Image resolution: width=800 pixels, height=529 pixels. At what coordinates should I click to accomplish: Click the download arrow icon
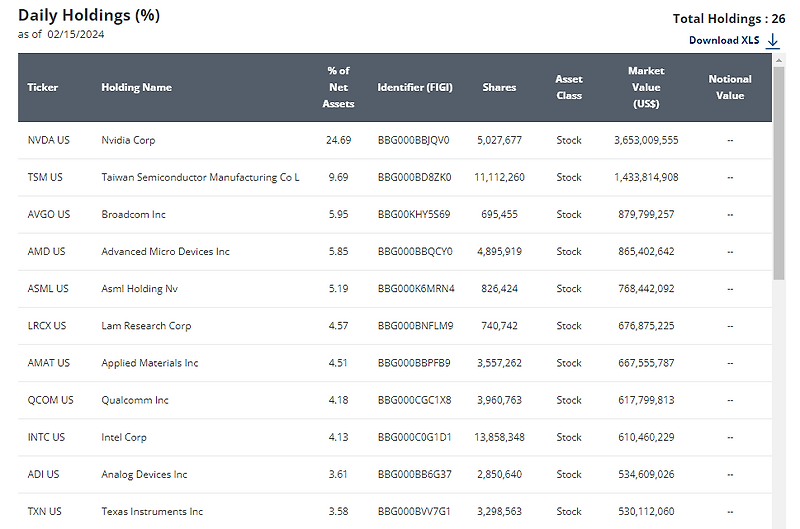(x=772, y=41)
